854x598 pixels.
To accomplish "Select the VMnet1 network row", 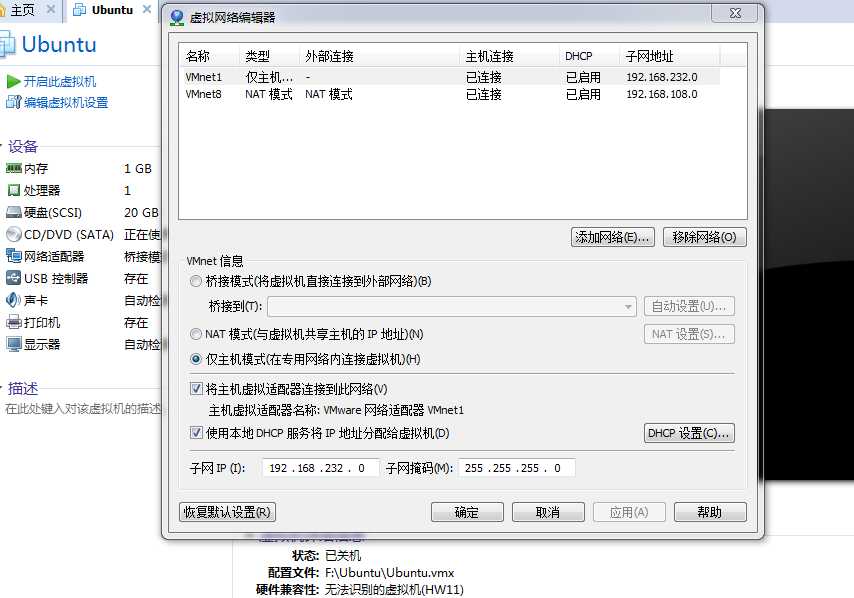I will (x=450, y=77).
